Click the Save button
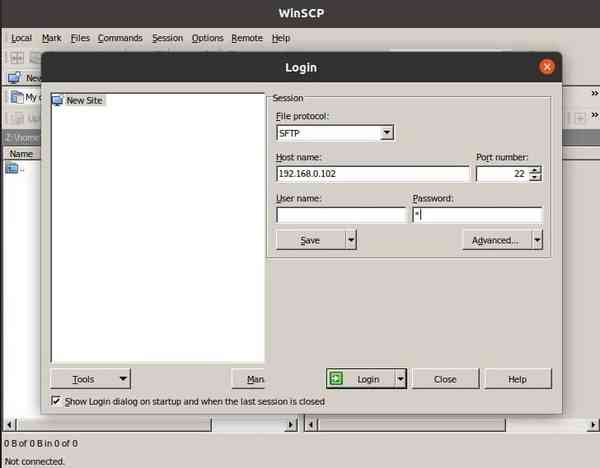 tap(310, 240)
